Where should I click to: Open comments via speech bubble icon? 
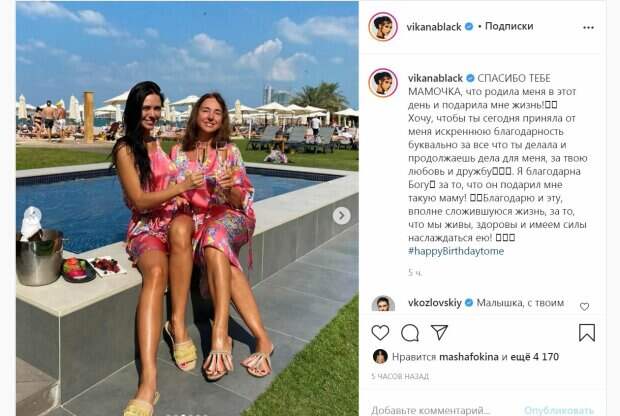pos(410,333)
